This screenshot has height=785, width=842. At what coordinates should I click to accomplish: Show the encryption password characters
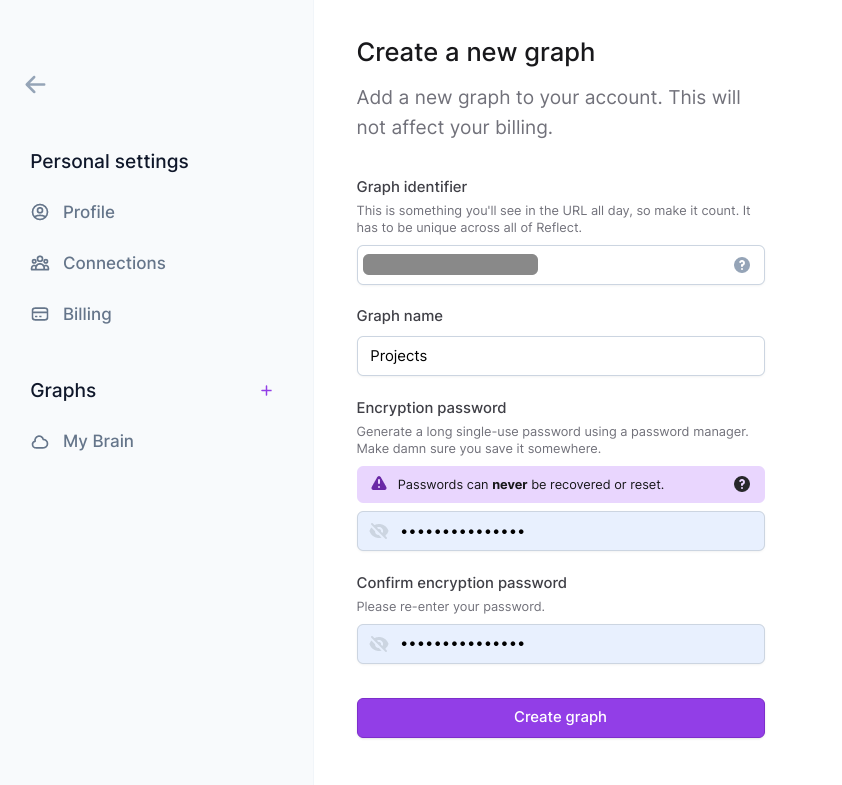click(379, 531)
